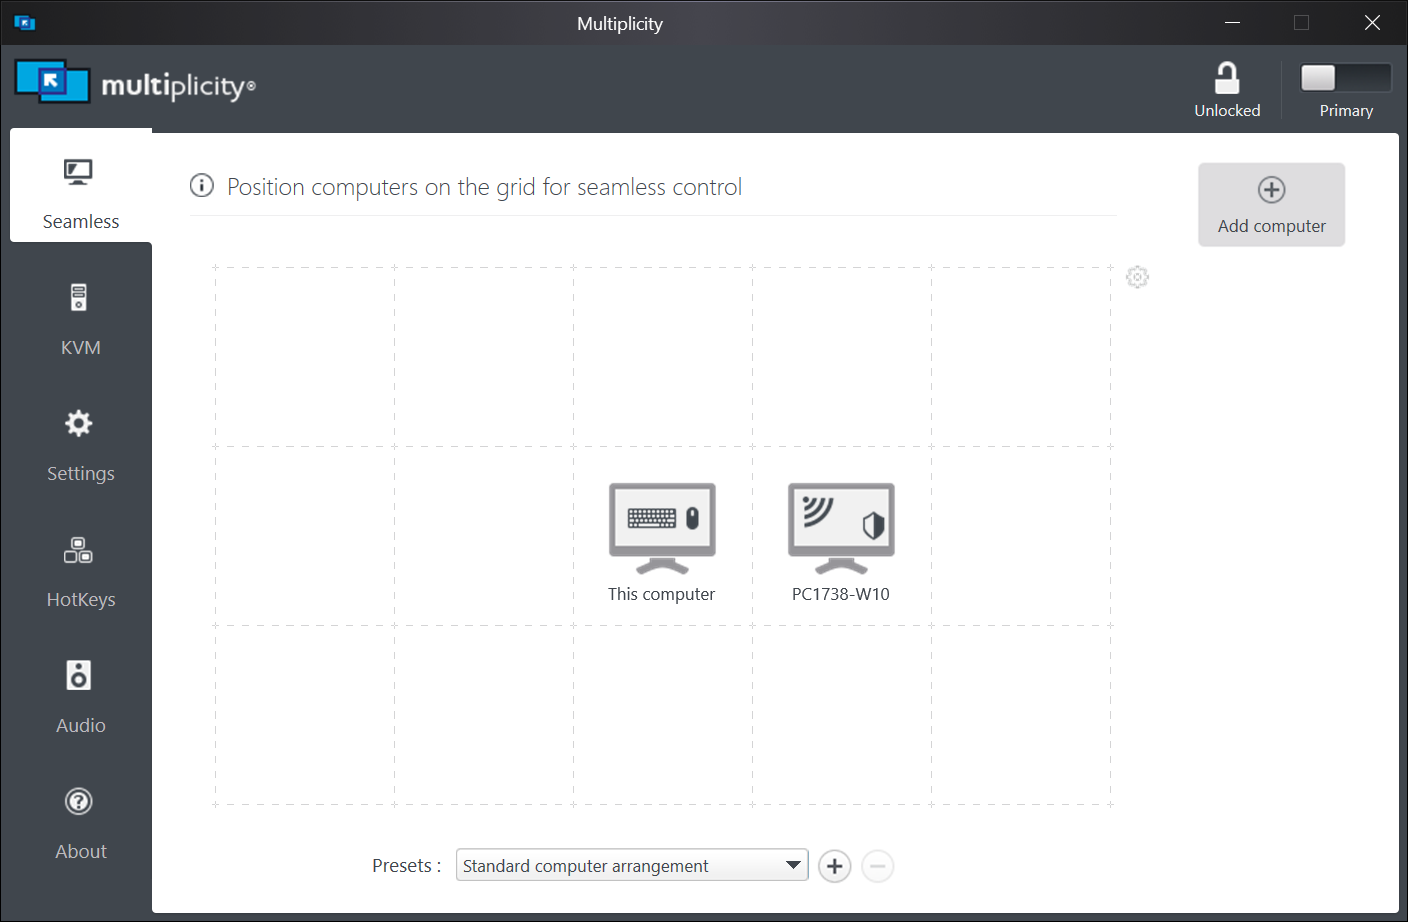Click the 'Presets :' label
The width and height of the screenshot is (1408, 922).
click(406, 866)
